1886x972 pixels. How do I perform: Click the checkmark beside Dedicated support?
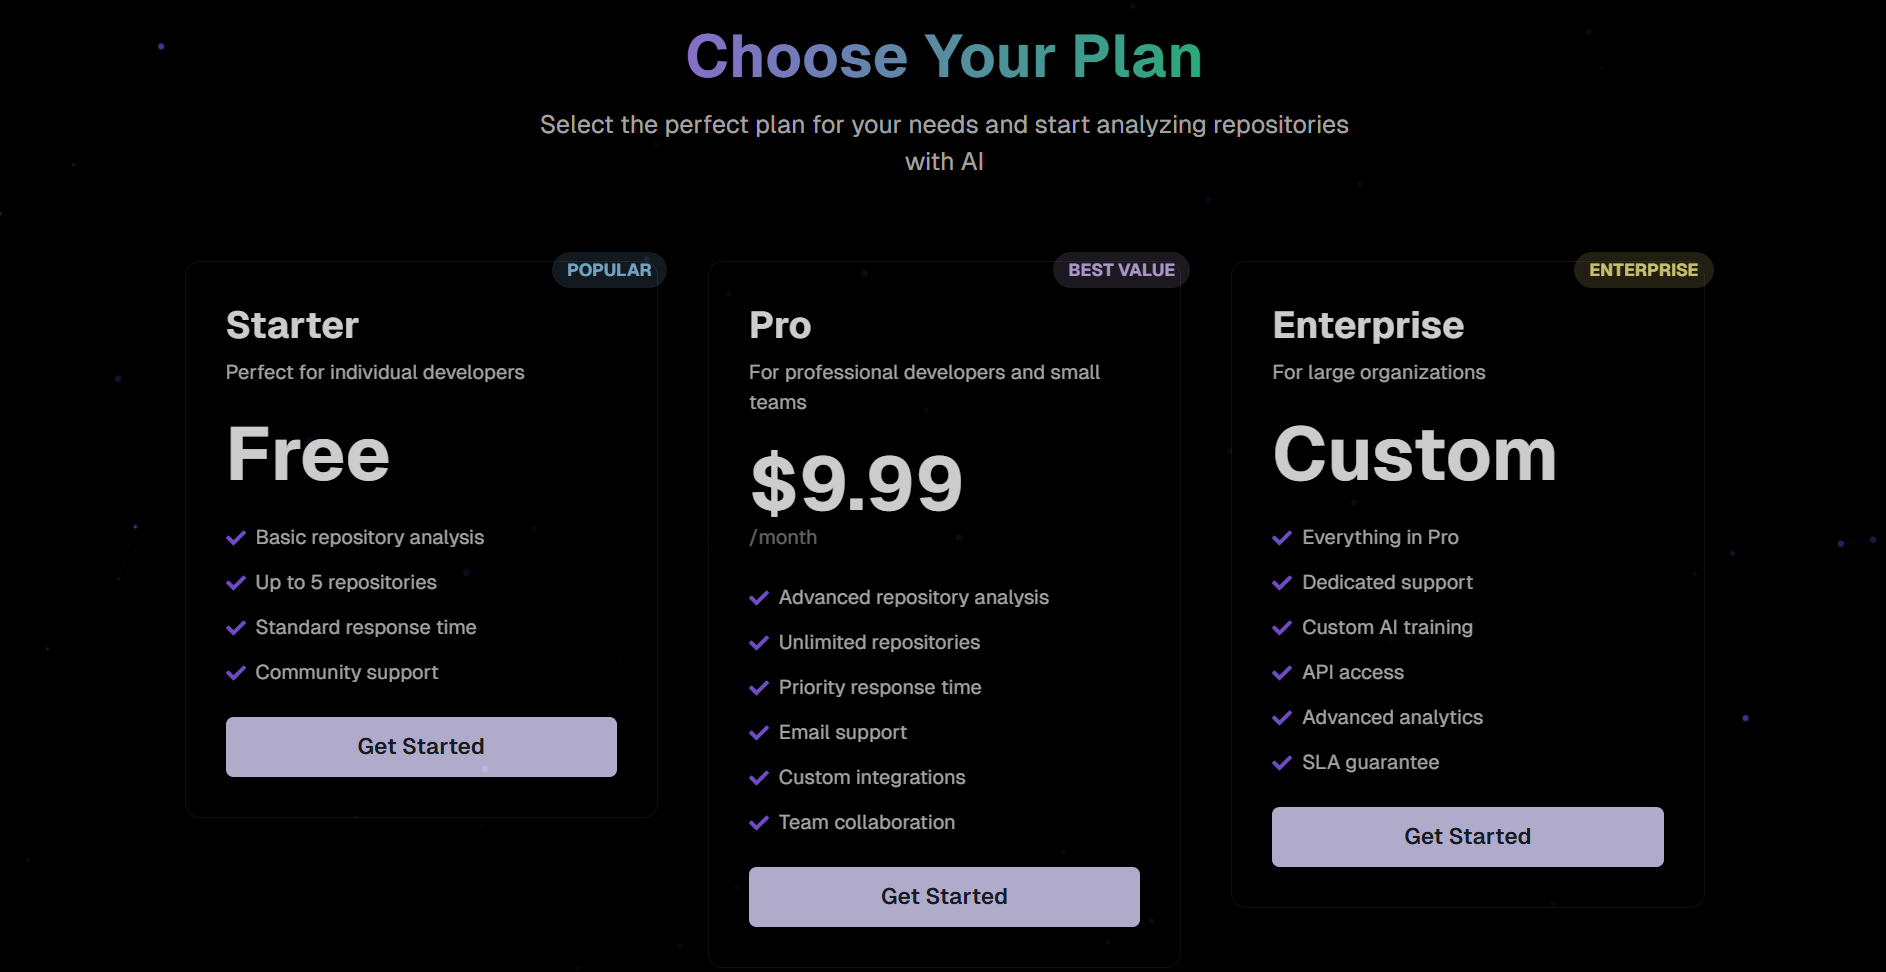tap(1282, 583)
